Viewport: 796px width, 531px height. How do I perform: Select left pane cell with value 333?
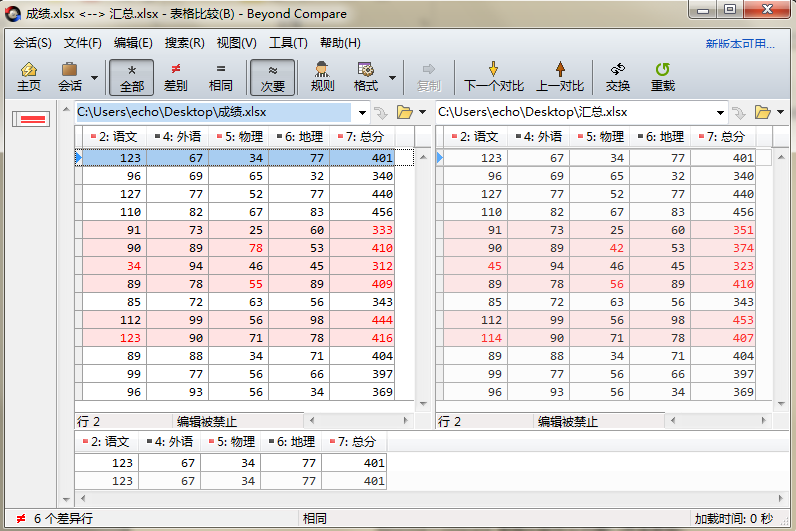point(362,230)
